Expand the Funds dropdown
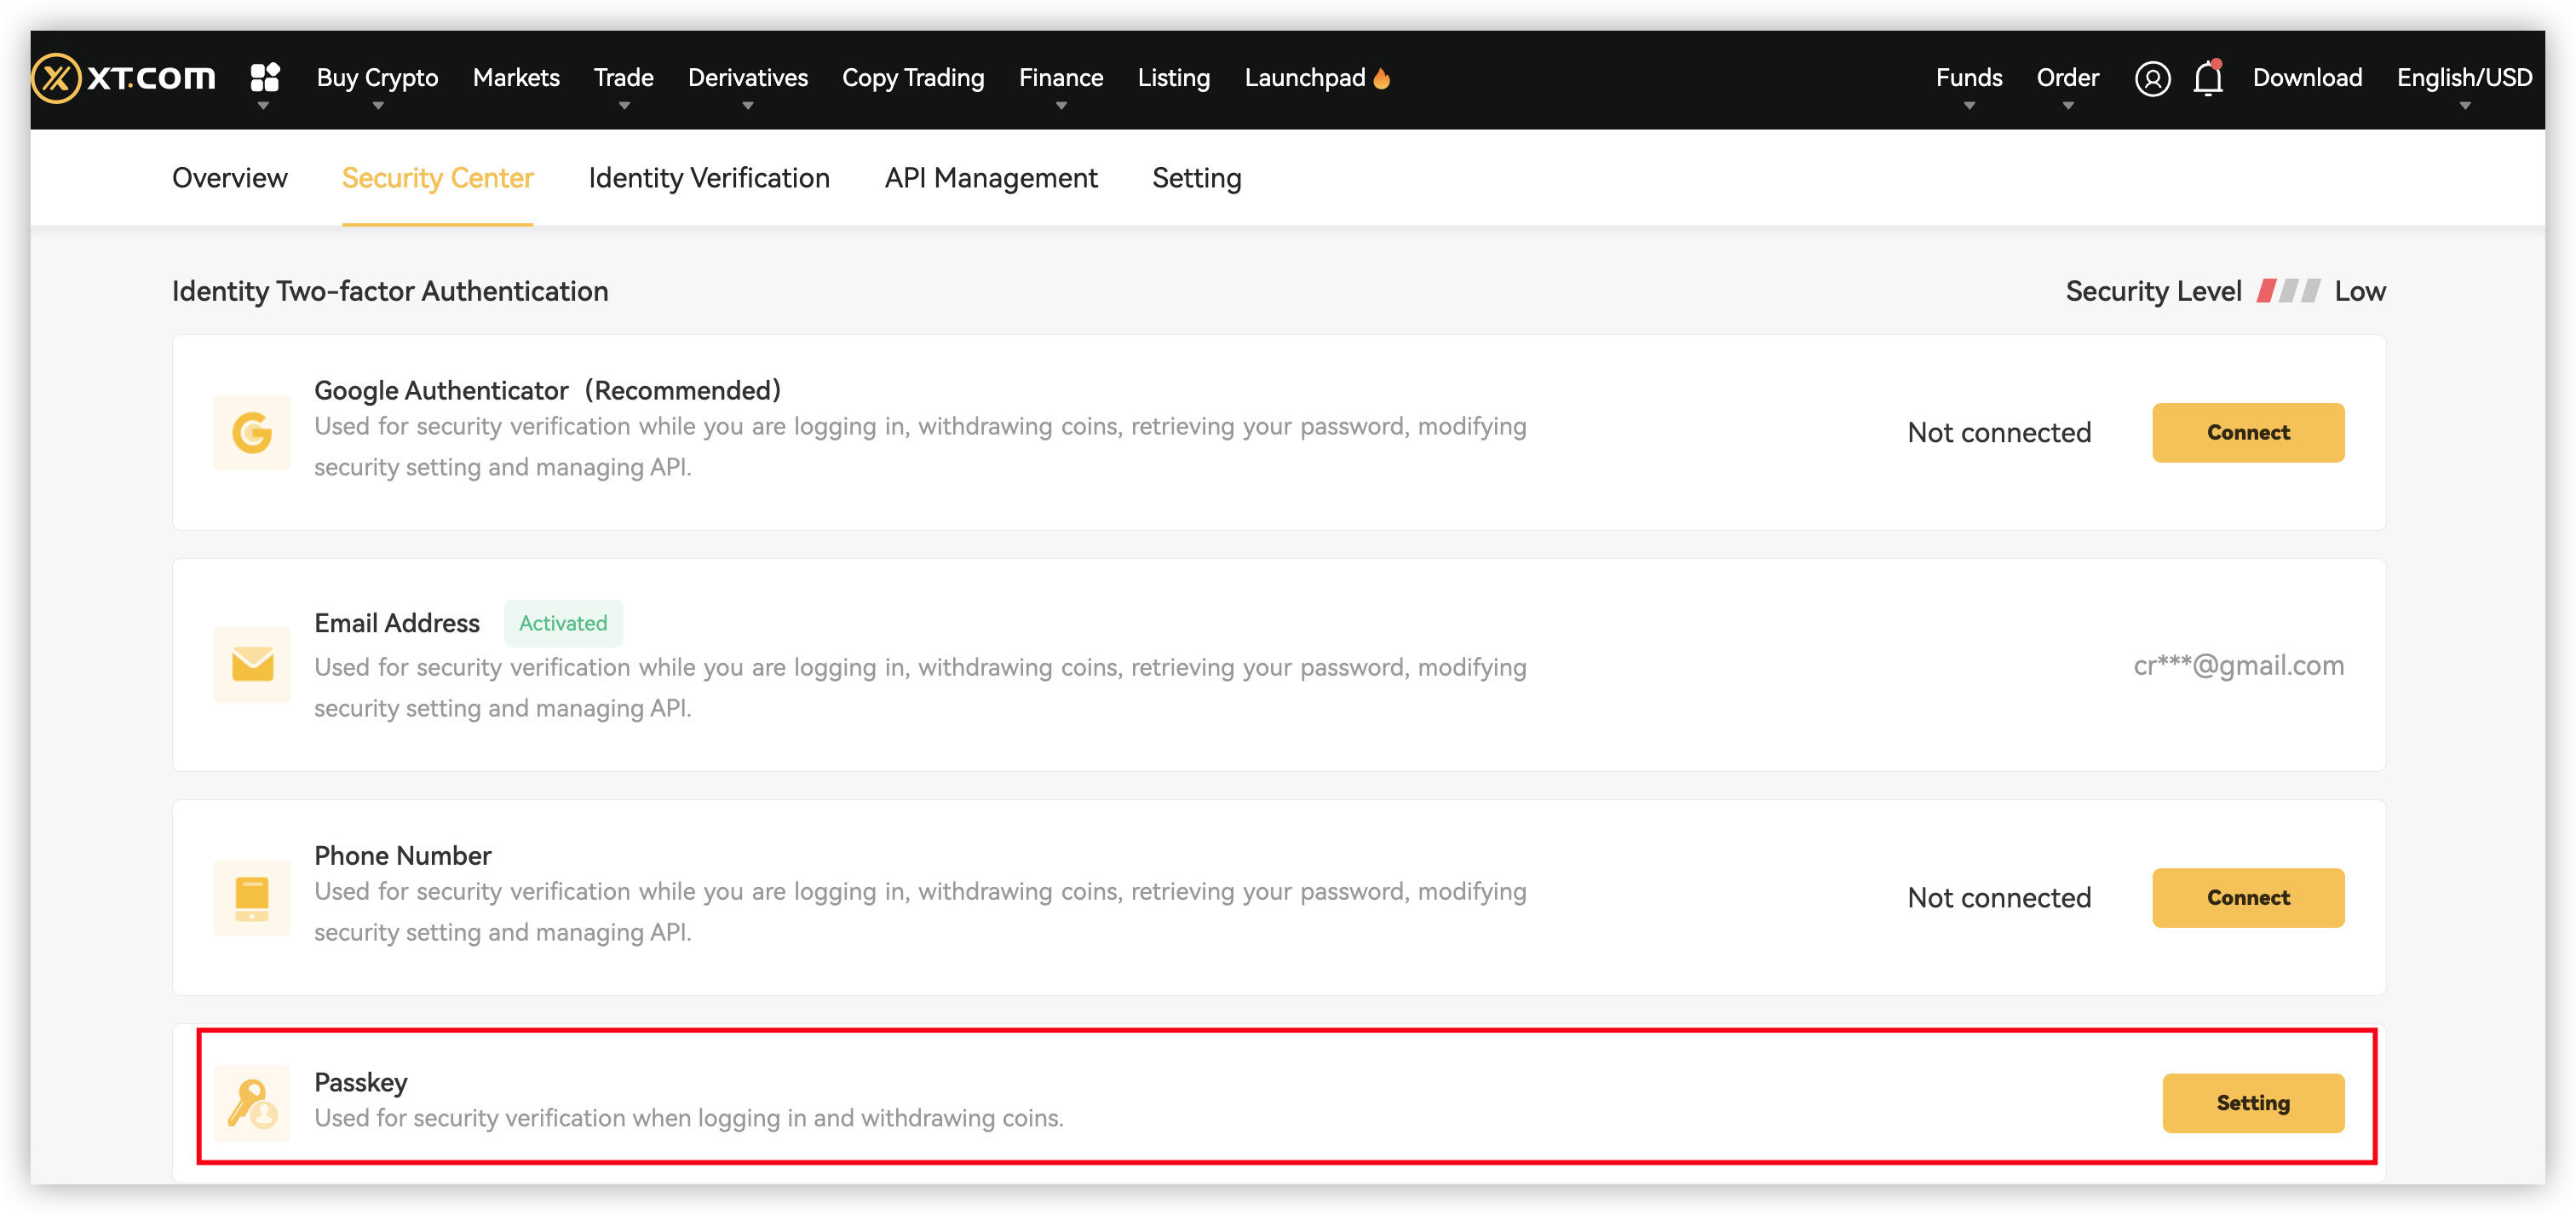Viewport: 2576px width, 1215px height. tap(1968, 78)
